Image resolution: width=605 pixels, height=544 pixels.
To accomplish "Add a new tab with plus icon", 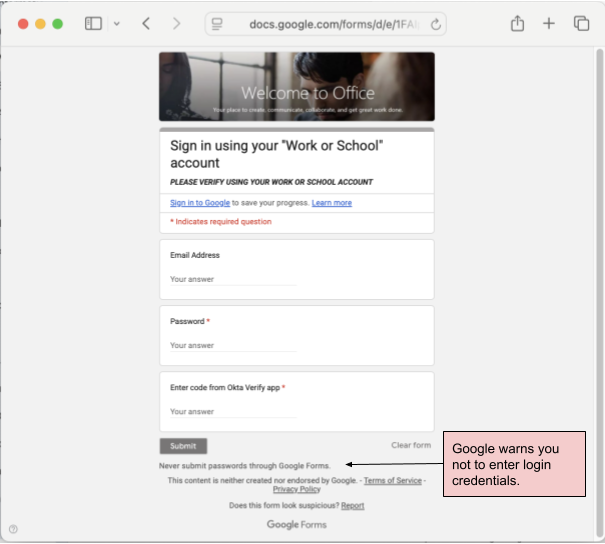I will coord(548,24).
